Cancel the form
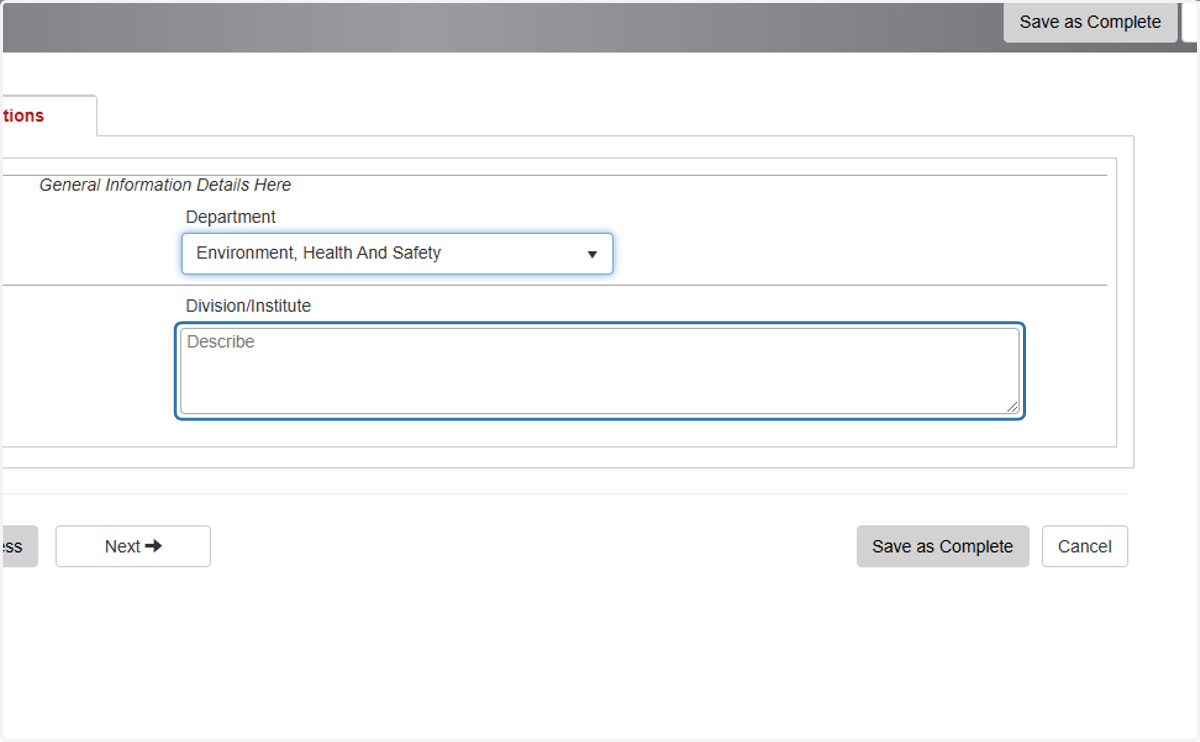Image resolution: width=1200 pixels, height=742 pixels. (x=1085, y=546)
